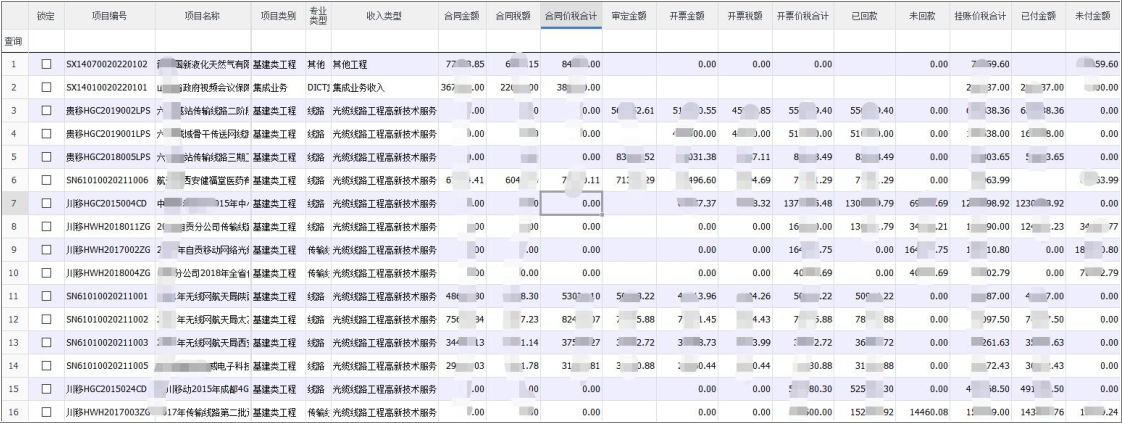
Task: Toggle the checkbox of row 川移HGC2015004CD
Action: (47, 203)
